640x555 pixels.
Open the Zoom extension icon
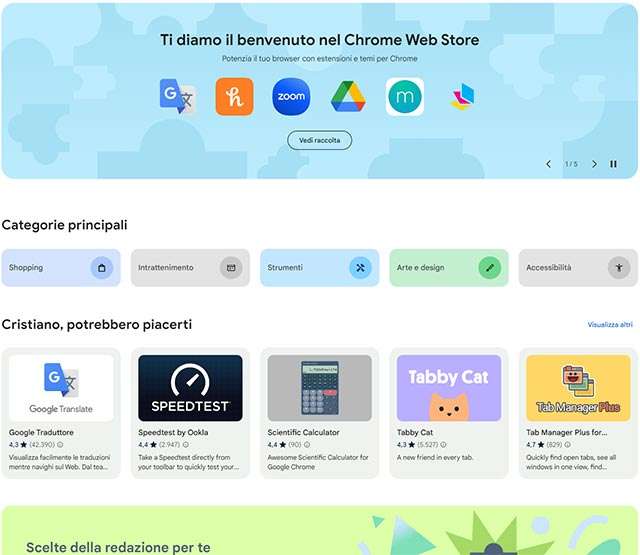(x=291, y=97)
